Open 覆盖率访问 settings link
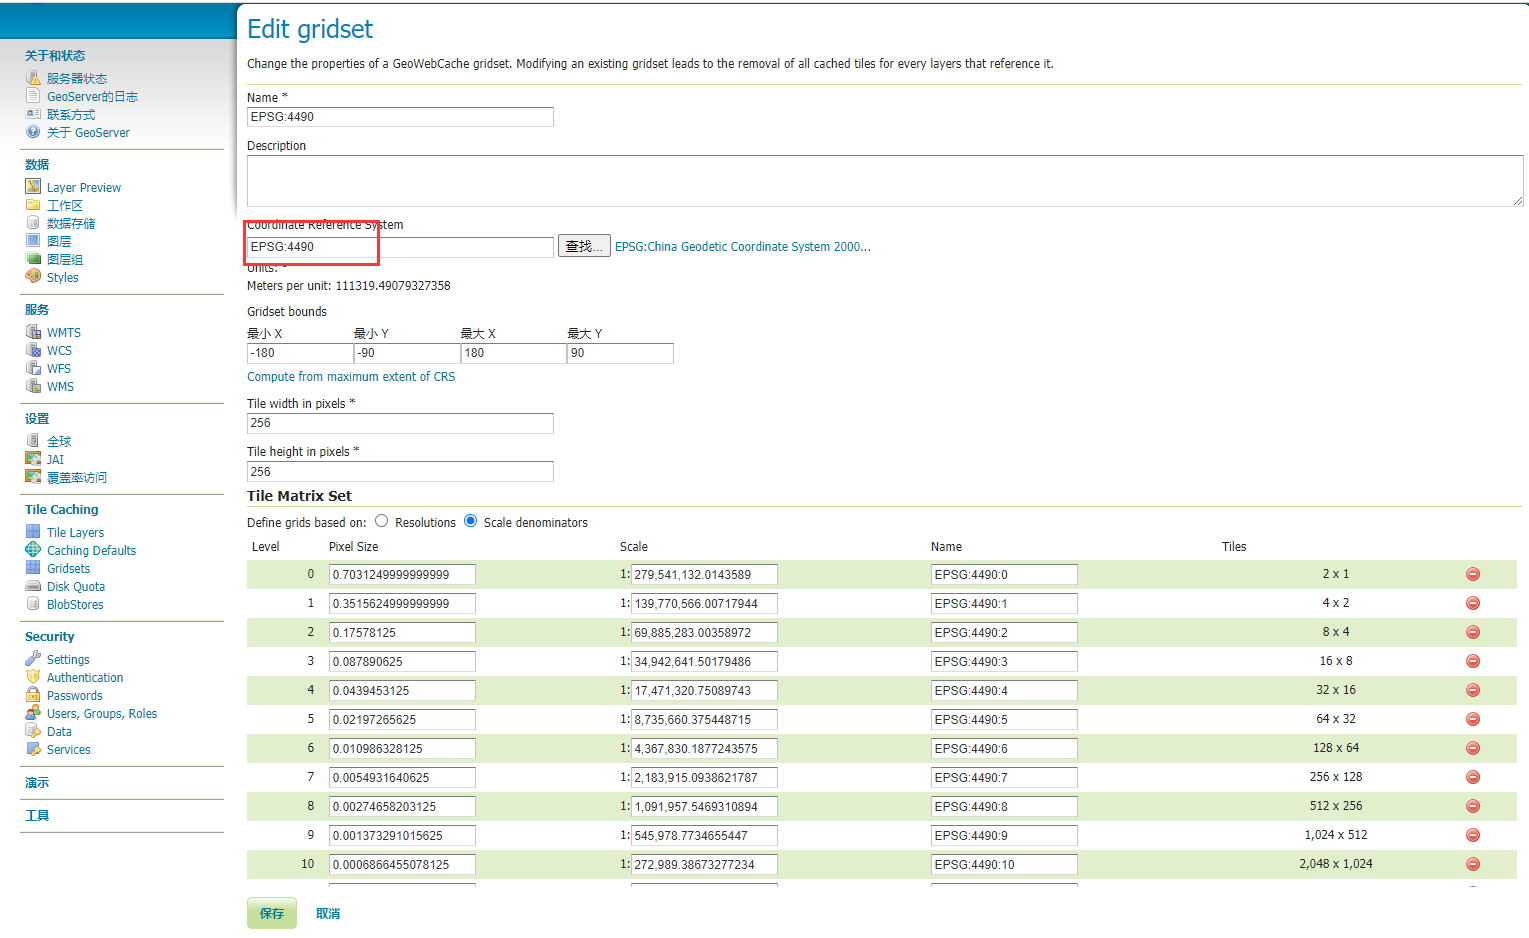1529x938 pixels. pos(77,477)
